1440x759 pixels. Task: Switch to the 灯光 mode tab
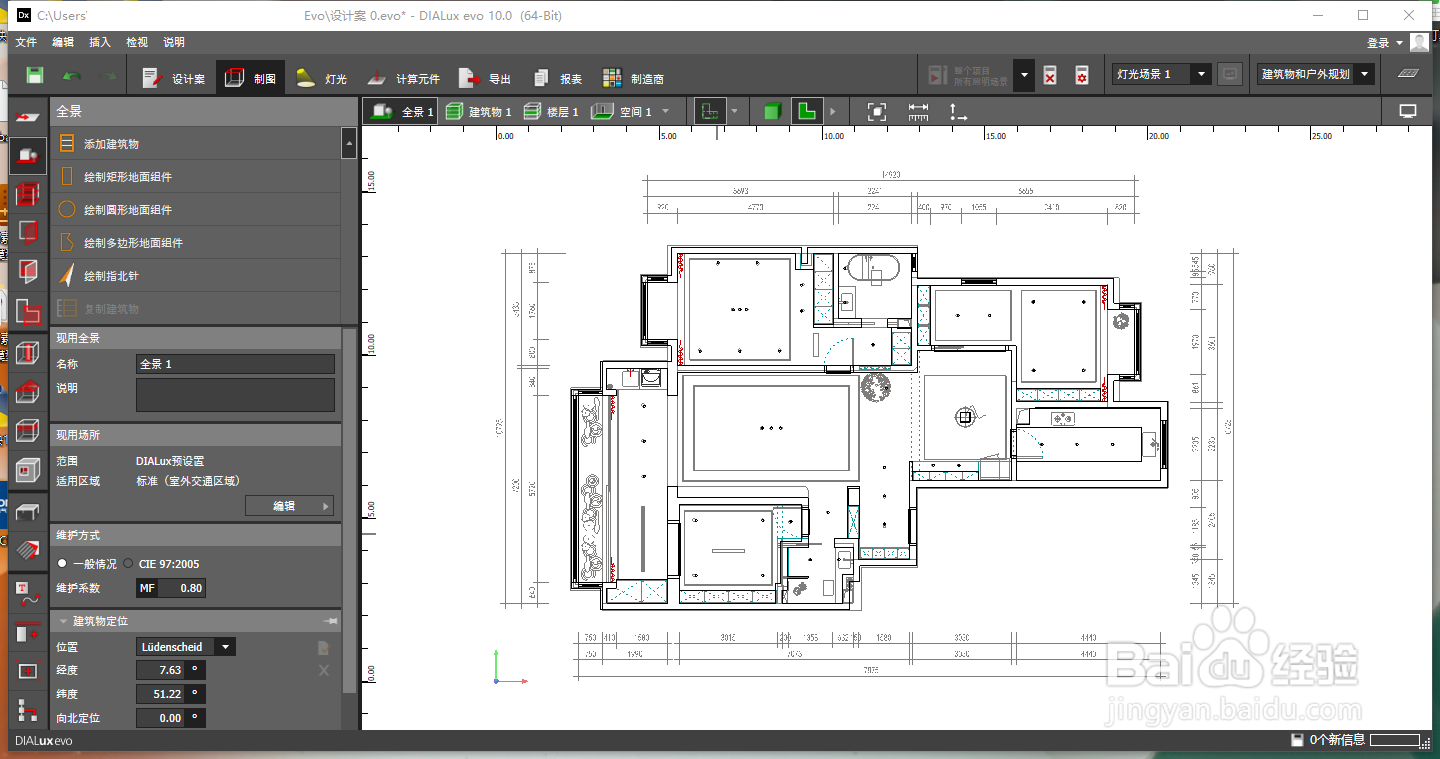[321, 78]
